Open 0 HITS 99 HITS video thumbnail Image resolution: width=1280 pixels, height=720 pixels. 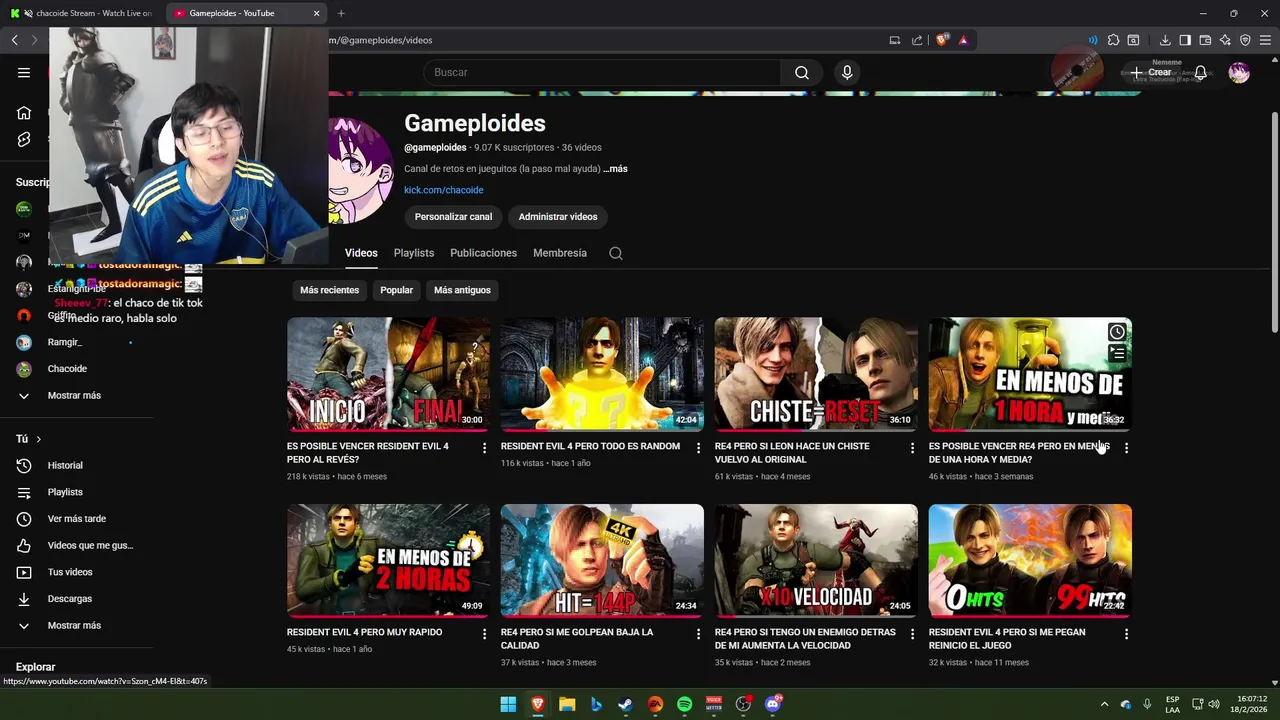point(1030,560)
